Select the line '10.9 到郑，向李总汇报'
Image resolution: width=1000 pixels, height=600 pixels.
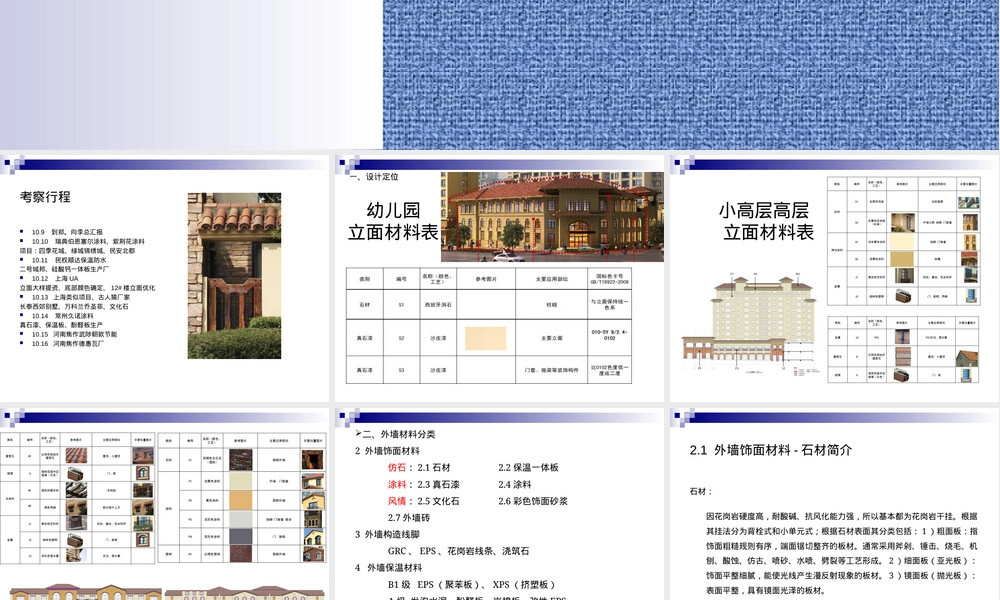pos(67,232)
